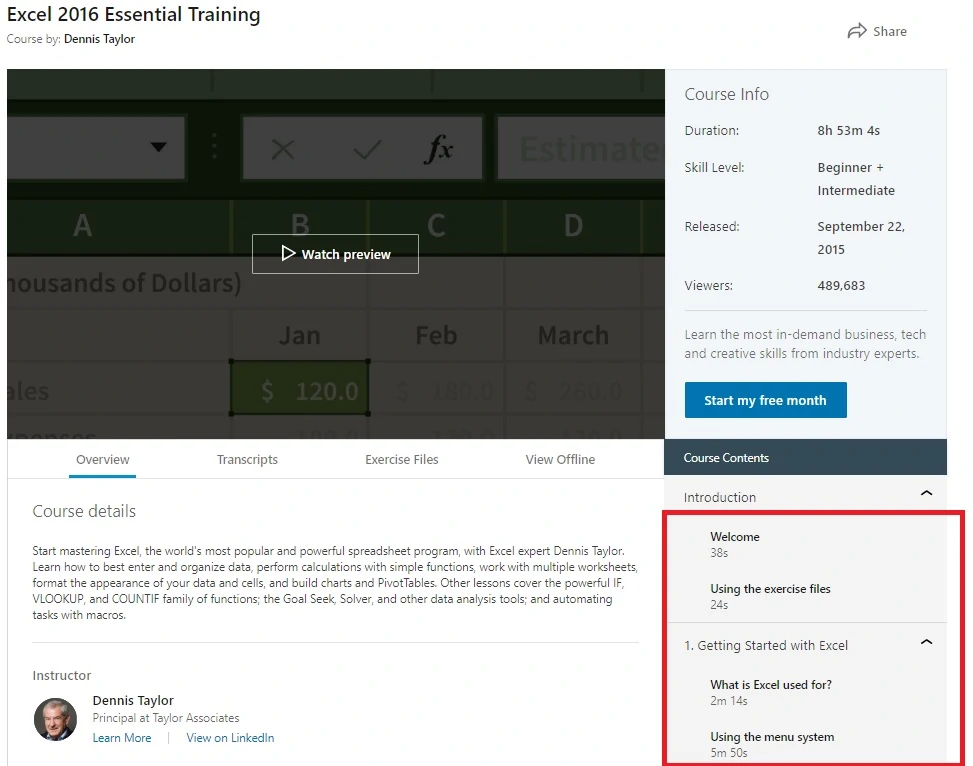Image resolution: width=973 pixels, height=766 pixels.
Task: Click the 8h 53m 4s duration value
Action: coord(848,130)
